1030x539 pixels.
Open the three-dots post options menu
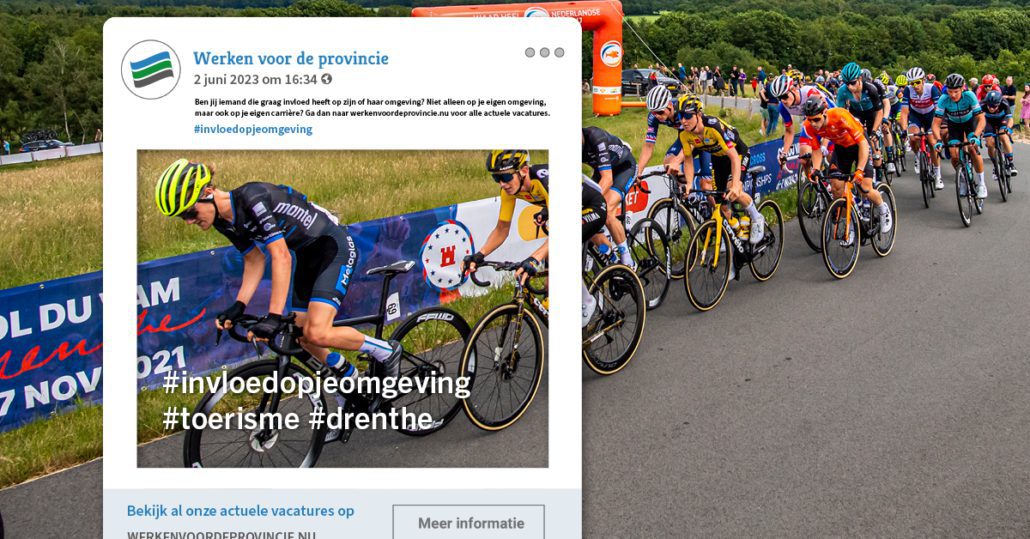click(545, 53)
